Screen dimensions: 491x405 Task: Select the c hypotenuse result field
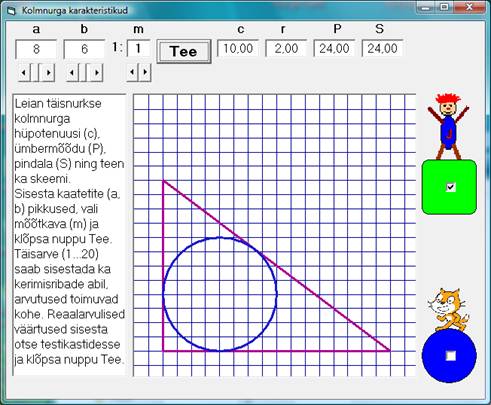238,48
